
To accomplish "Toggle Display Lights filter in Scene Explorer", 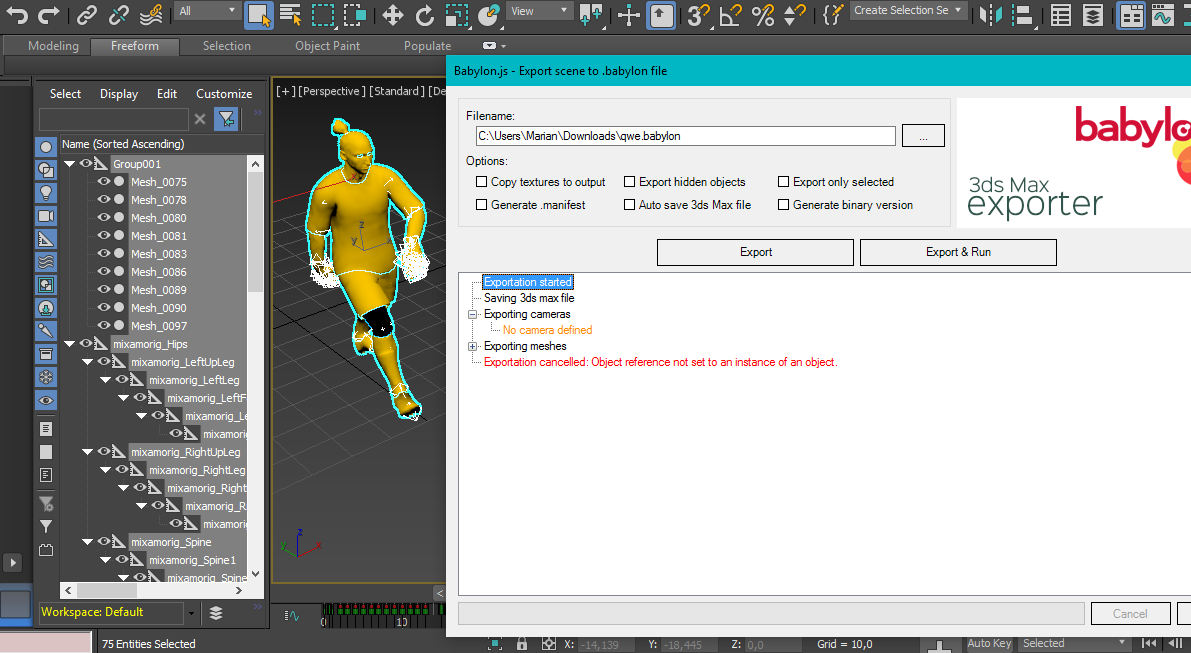I will point(46,193).
